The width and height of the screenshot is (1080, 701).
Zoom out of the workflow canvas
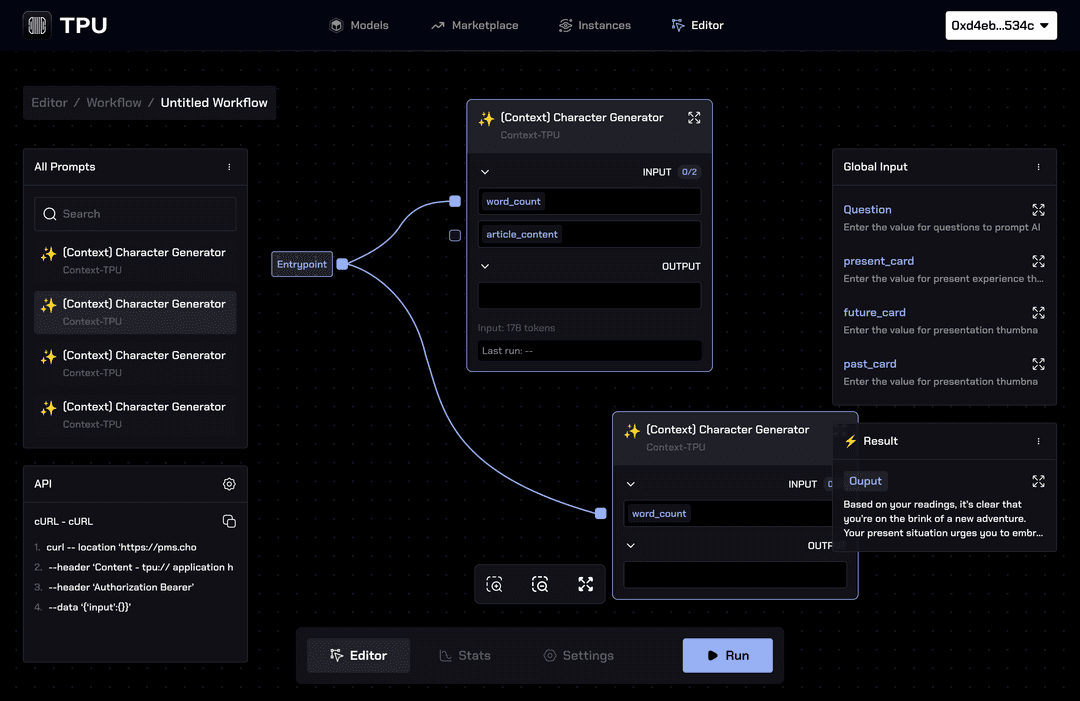(540, 584)
